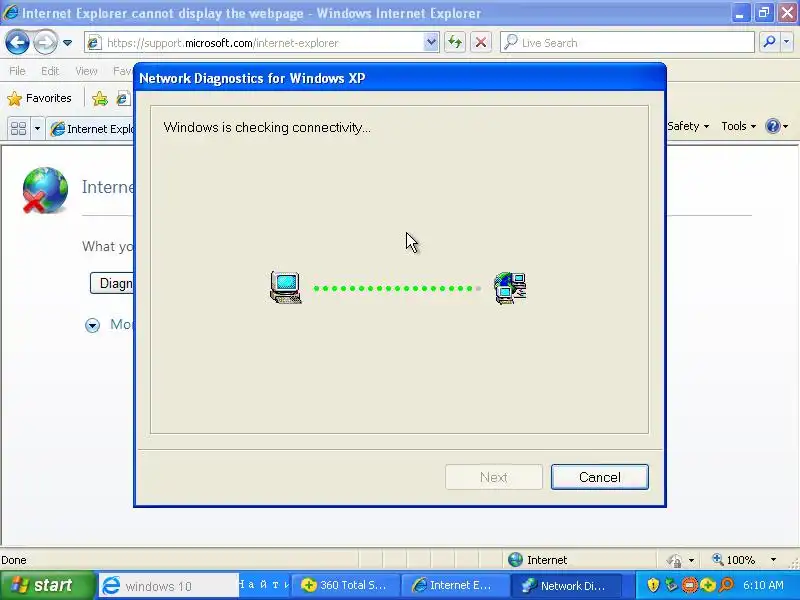Click into the Live Search box
Viewport: 800px width, 600px height.
pyautogui.click(x=628, y=43)
